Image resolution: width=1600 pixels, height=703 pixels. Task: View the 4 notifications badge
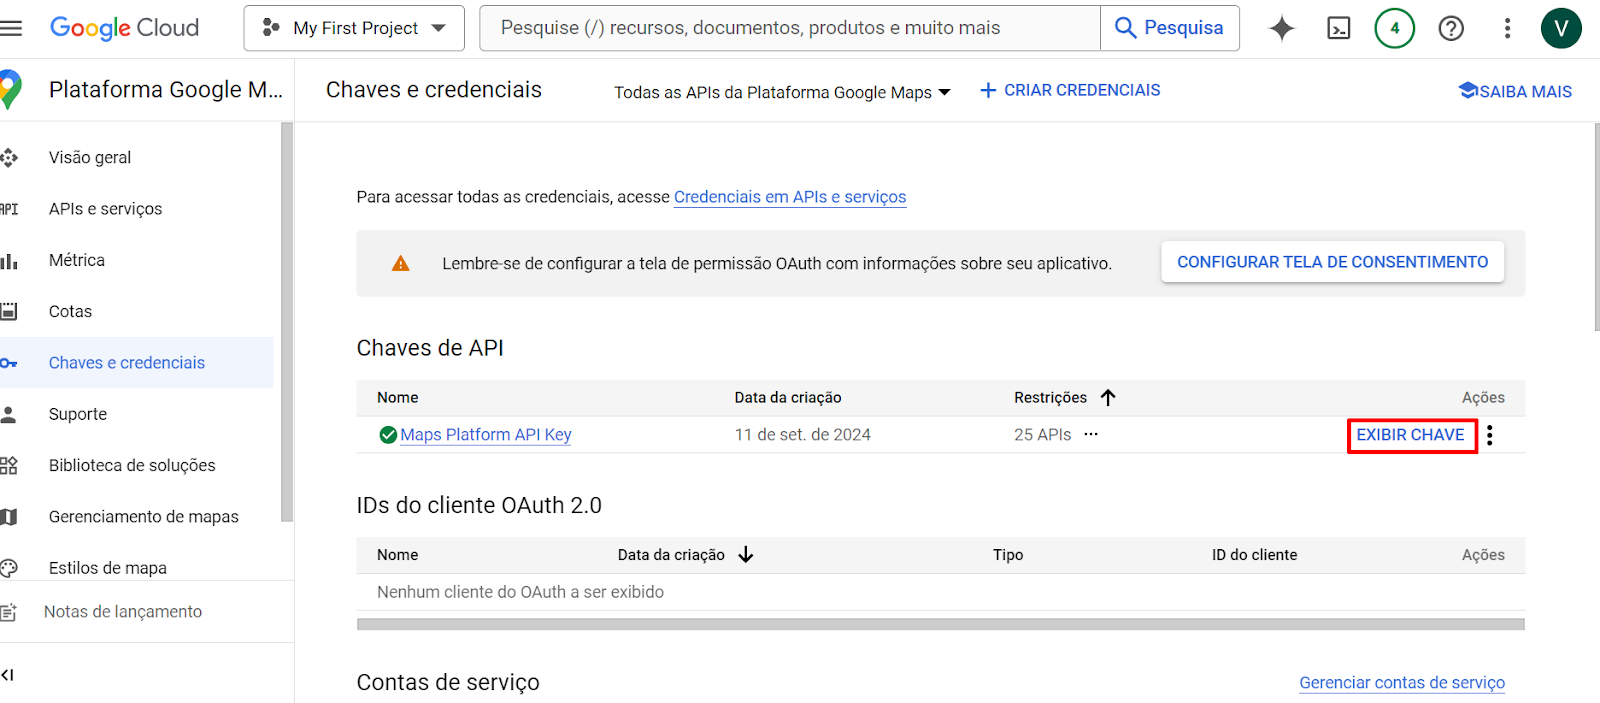(1394, 28)
